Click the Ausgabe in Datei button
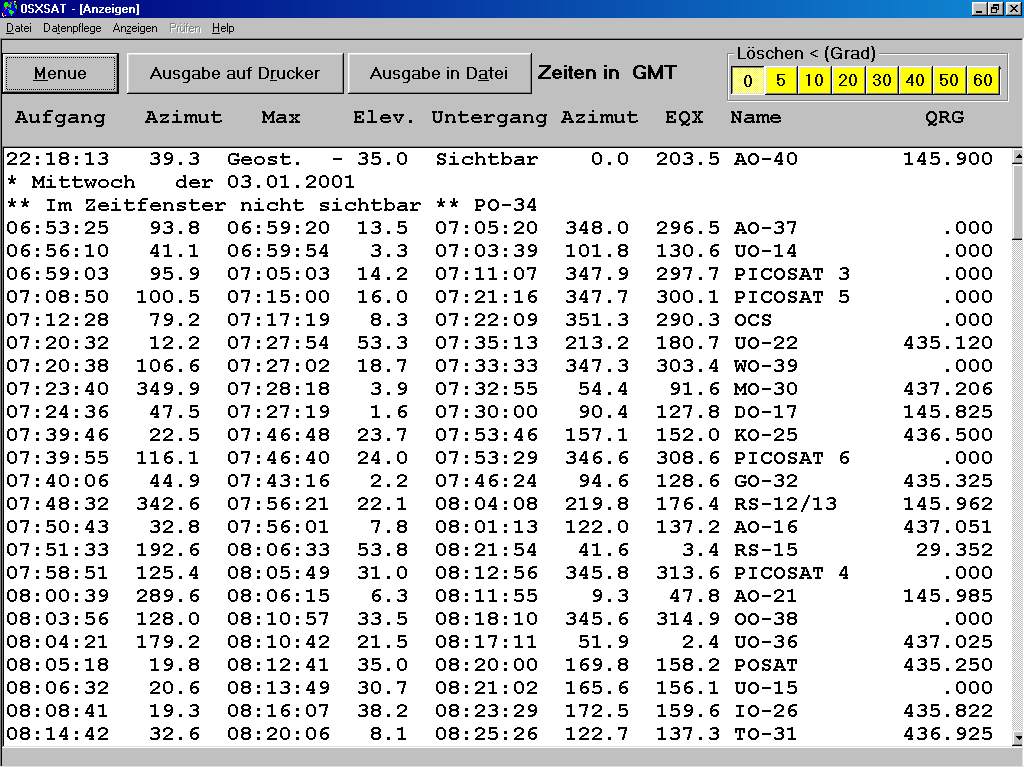Image resolution: width=1024 pixels, height=768 pixels. click(438, 73)
